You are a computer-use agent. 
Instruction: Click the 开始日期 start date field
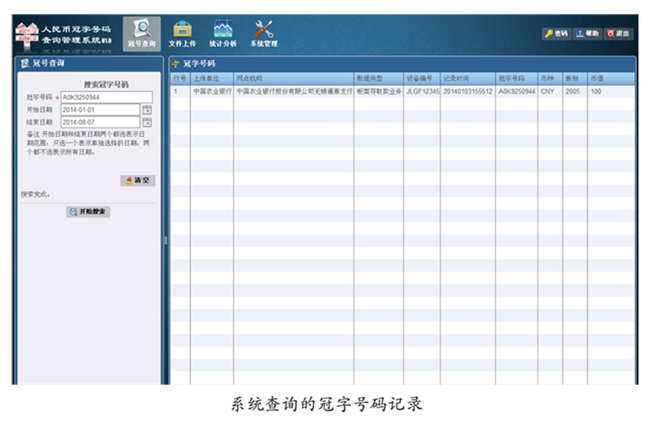click(99, 110)
